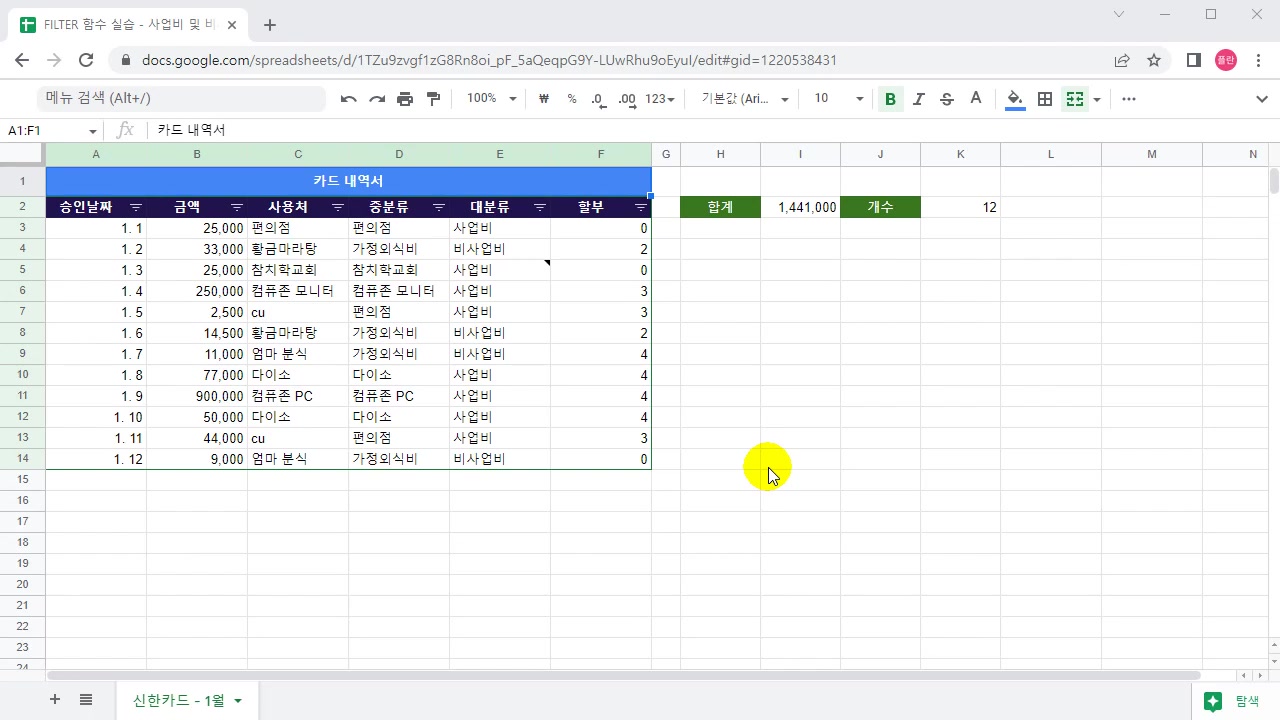This screenshot has height=720, width=1280.
Task: Toggle italic formatting
Action: pyautogui.click(x=918, y=99)
